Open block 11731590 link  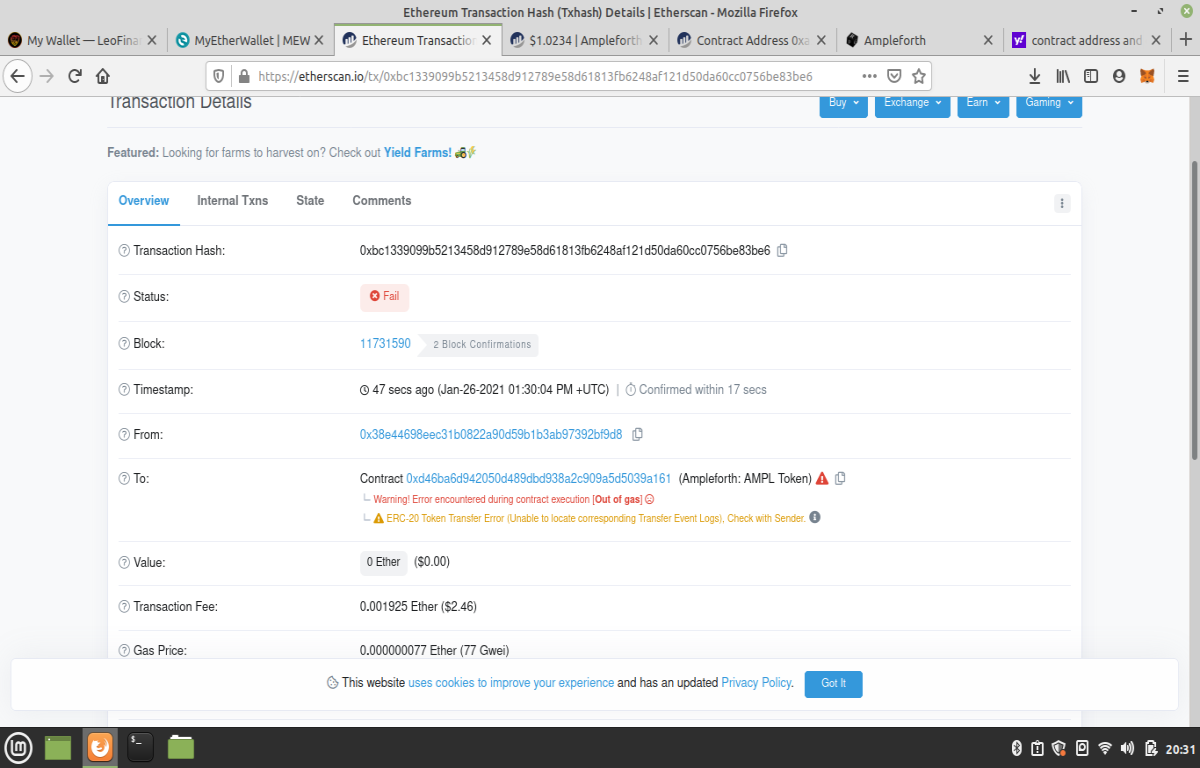[385, 343]
